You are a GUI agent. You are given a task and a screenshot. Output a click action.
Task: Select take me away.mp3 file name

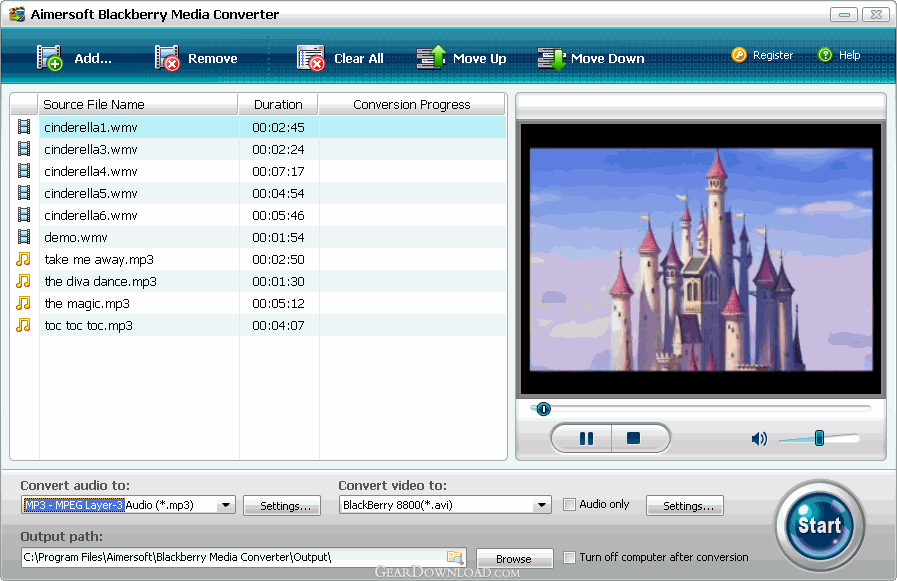coord(99,260)
